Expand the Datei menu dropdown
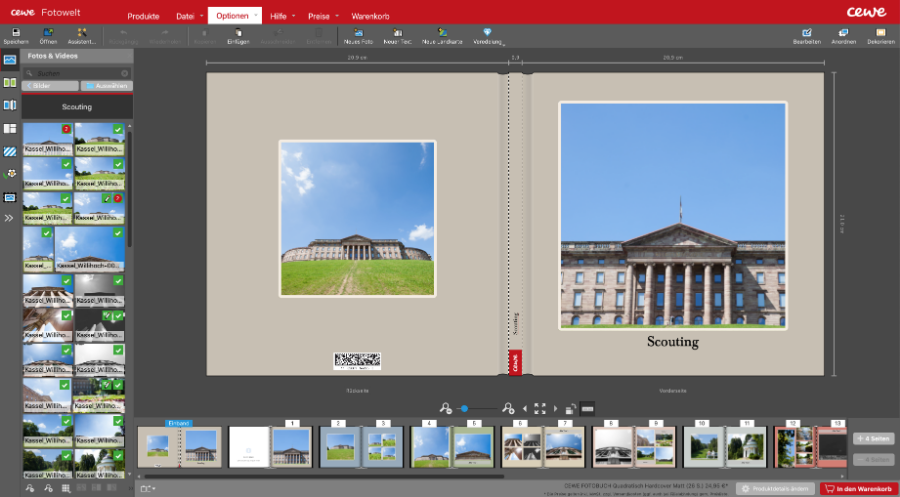900x497 pixels. pos(199,17)
